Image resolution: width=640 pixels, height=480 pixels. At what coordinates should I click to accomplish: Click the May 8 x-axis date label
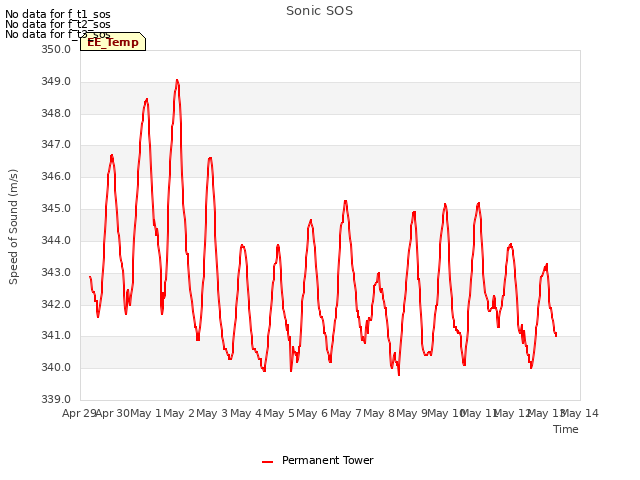(x=379, y=413)
